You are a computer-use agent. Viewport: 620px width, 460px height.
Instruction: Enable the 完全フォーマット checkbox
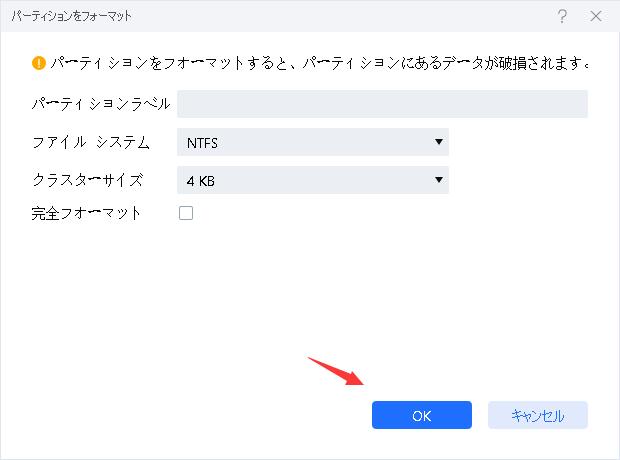[186, 213]
